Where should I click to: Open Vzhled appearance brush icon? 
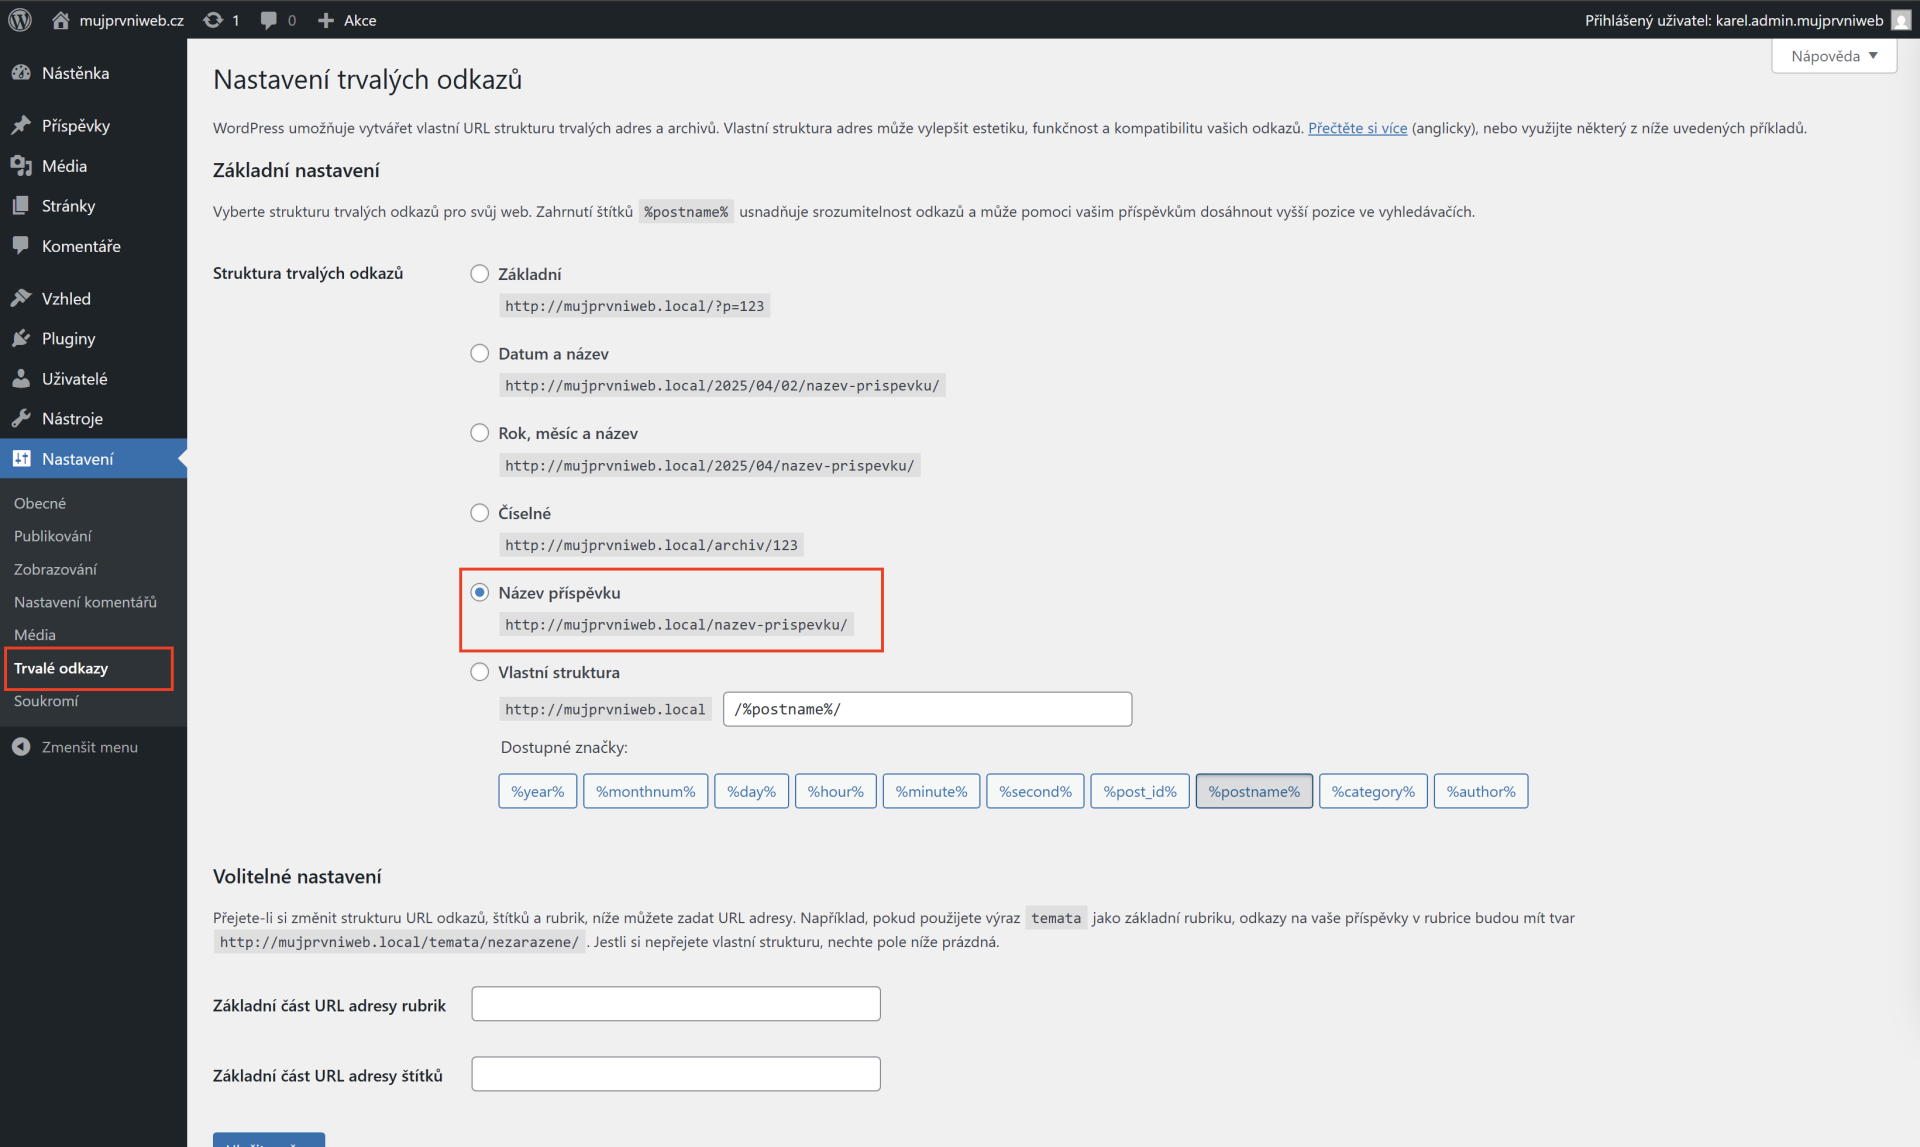[x=21, y=299]
